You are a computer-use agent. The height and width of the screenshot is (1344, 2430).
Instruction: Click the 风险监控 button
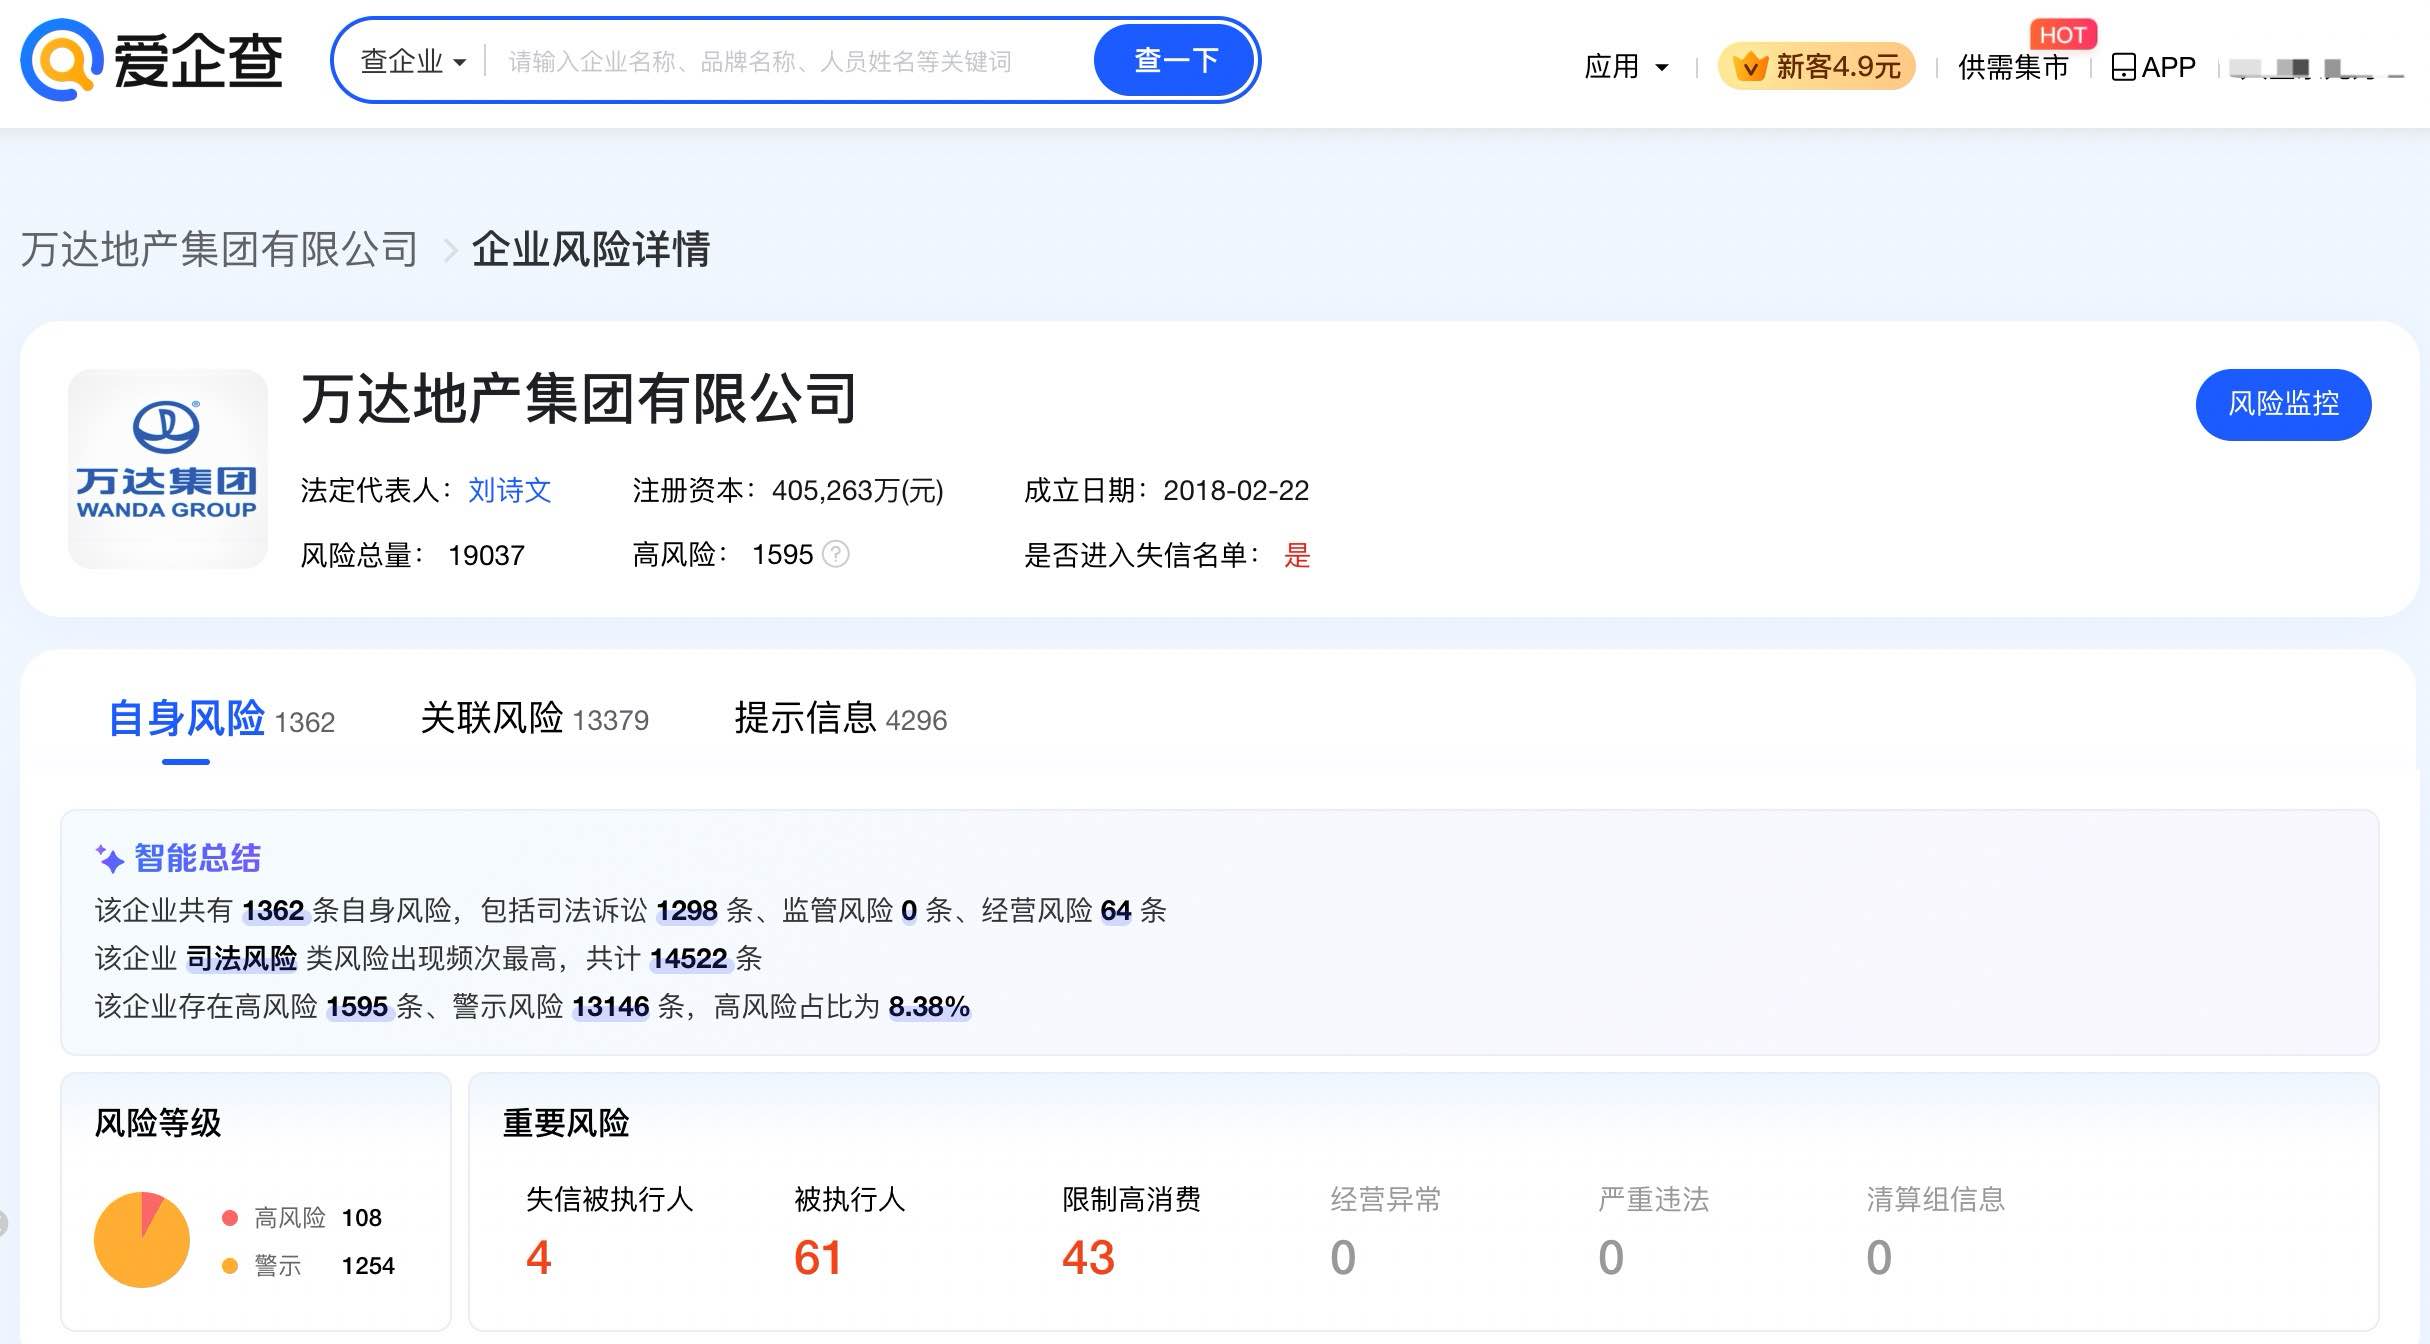pyautogui.click(x=2283, y=404)
